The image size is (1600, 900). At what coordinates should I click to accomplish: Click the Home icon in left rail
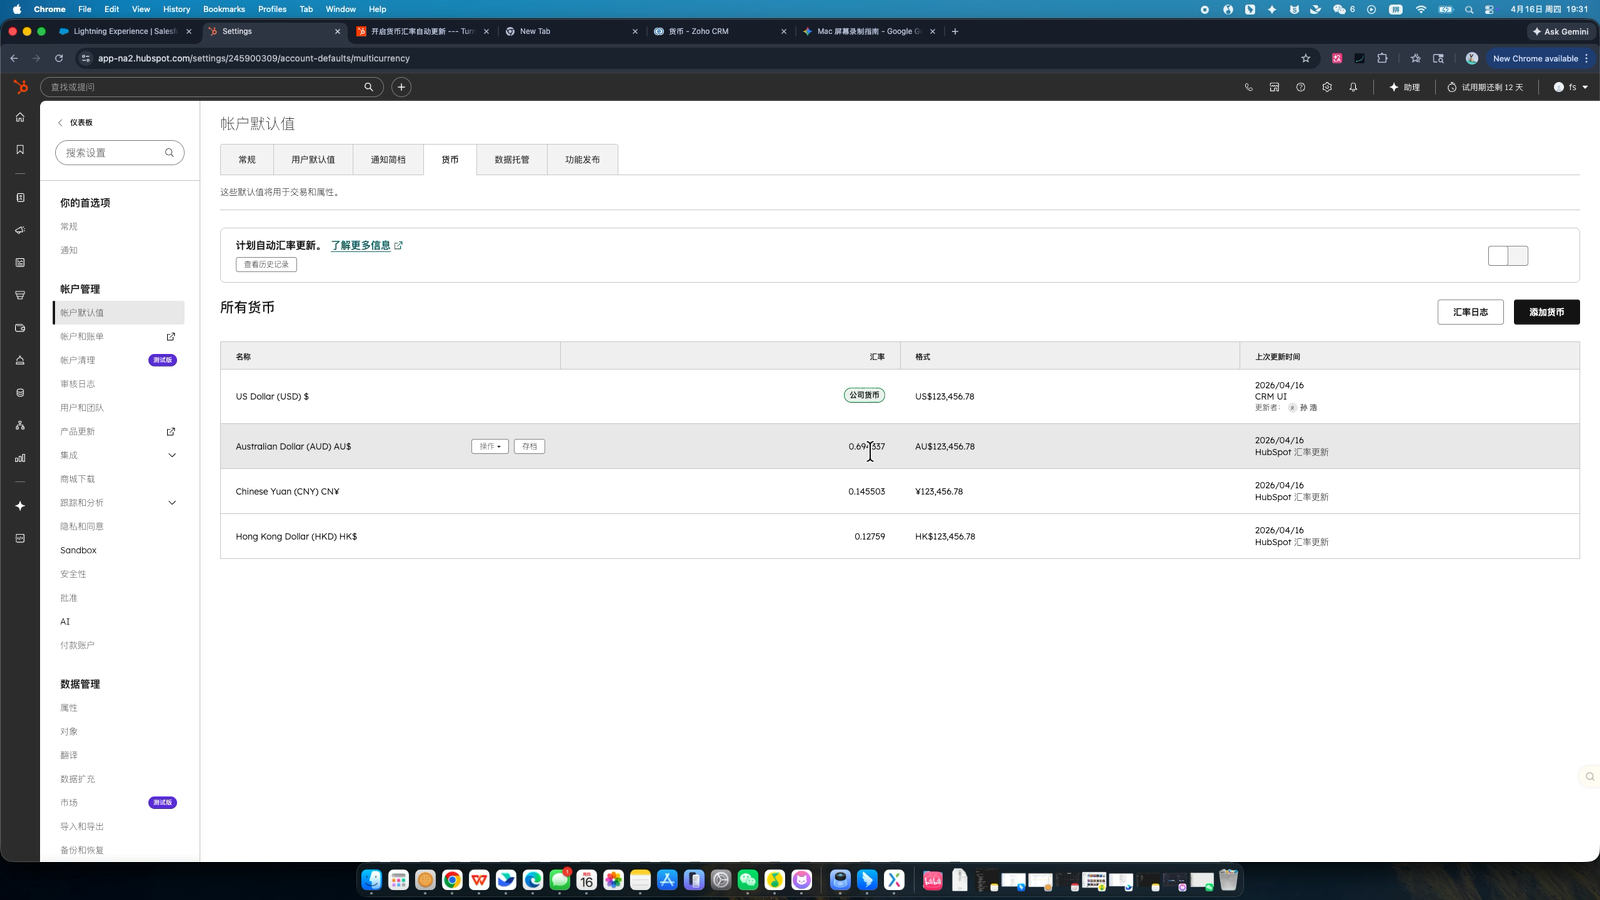pyautogui.click(x=20, y=117)
